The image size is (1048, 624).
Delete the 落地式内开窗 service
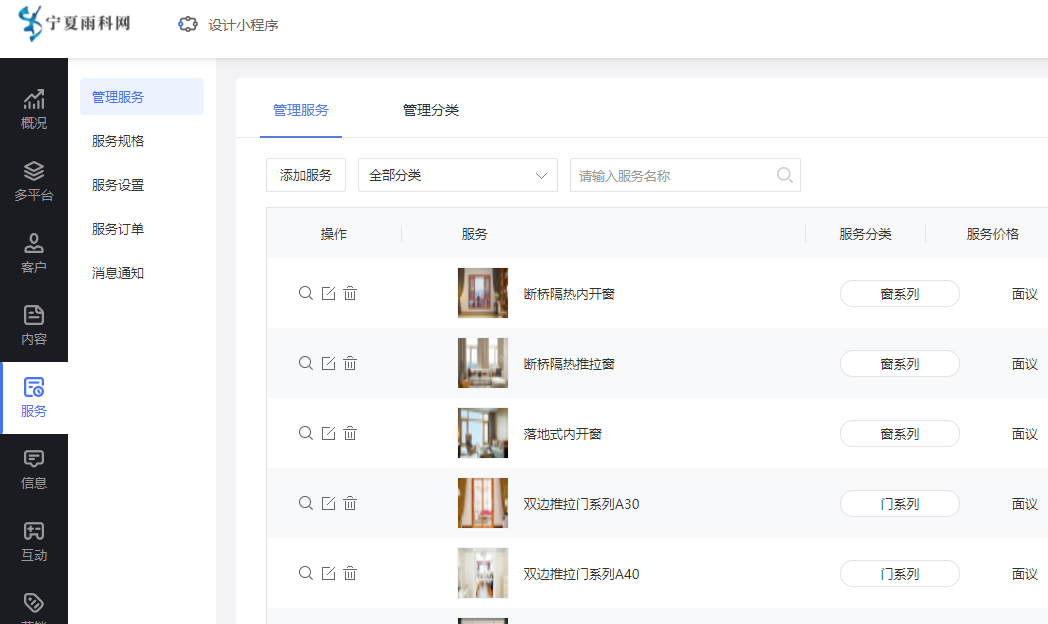(x=350, y=433)
